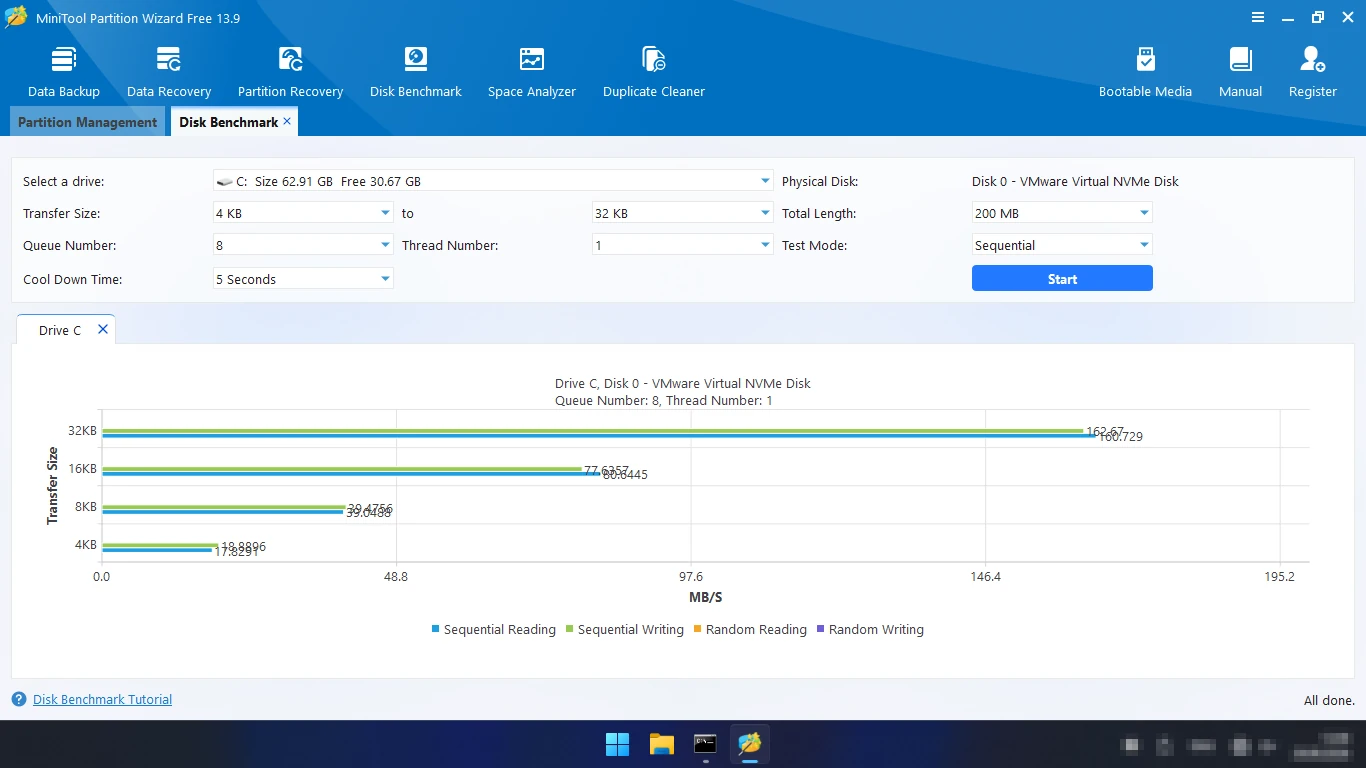Open the Space Analyzer tool
Screen dimensions: 1366x768
pos(532,71)
